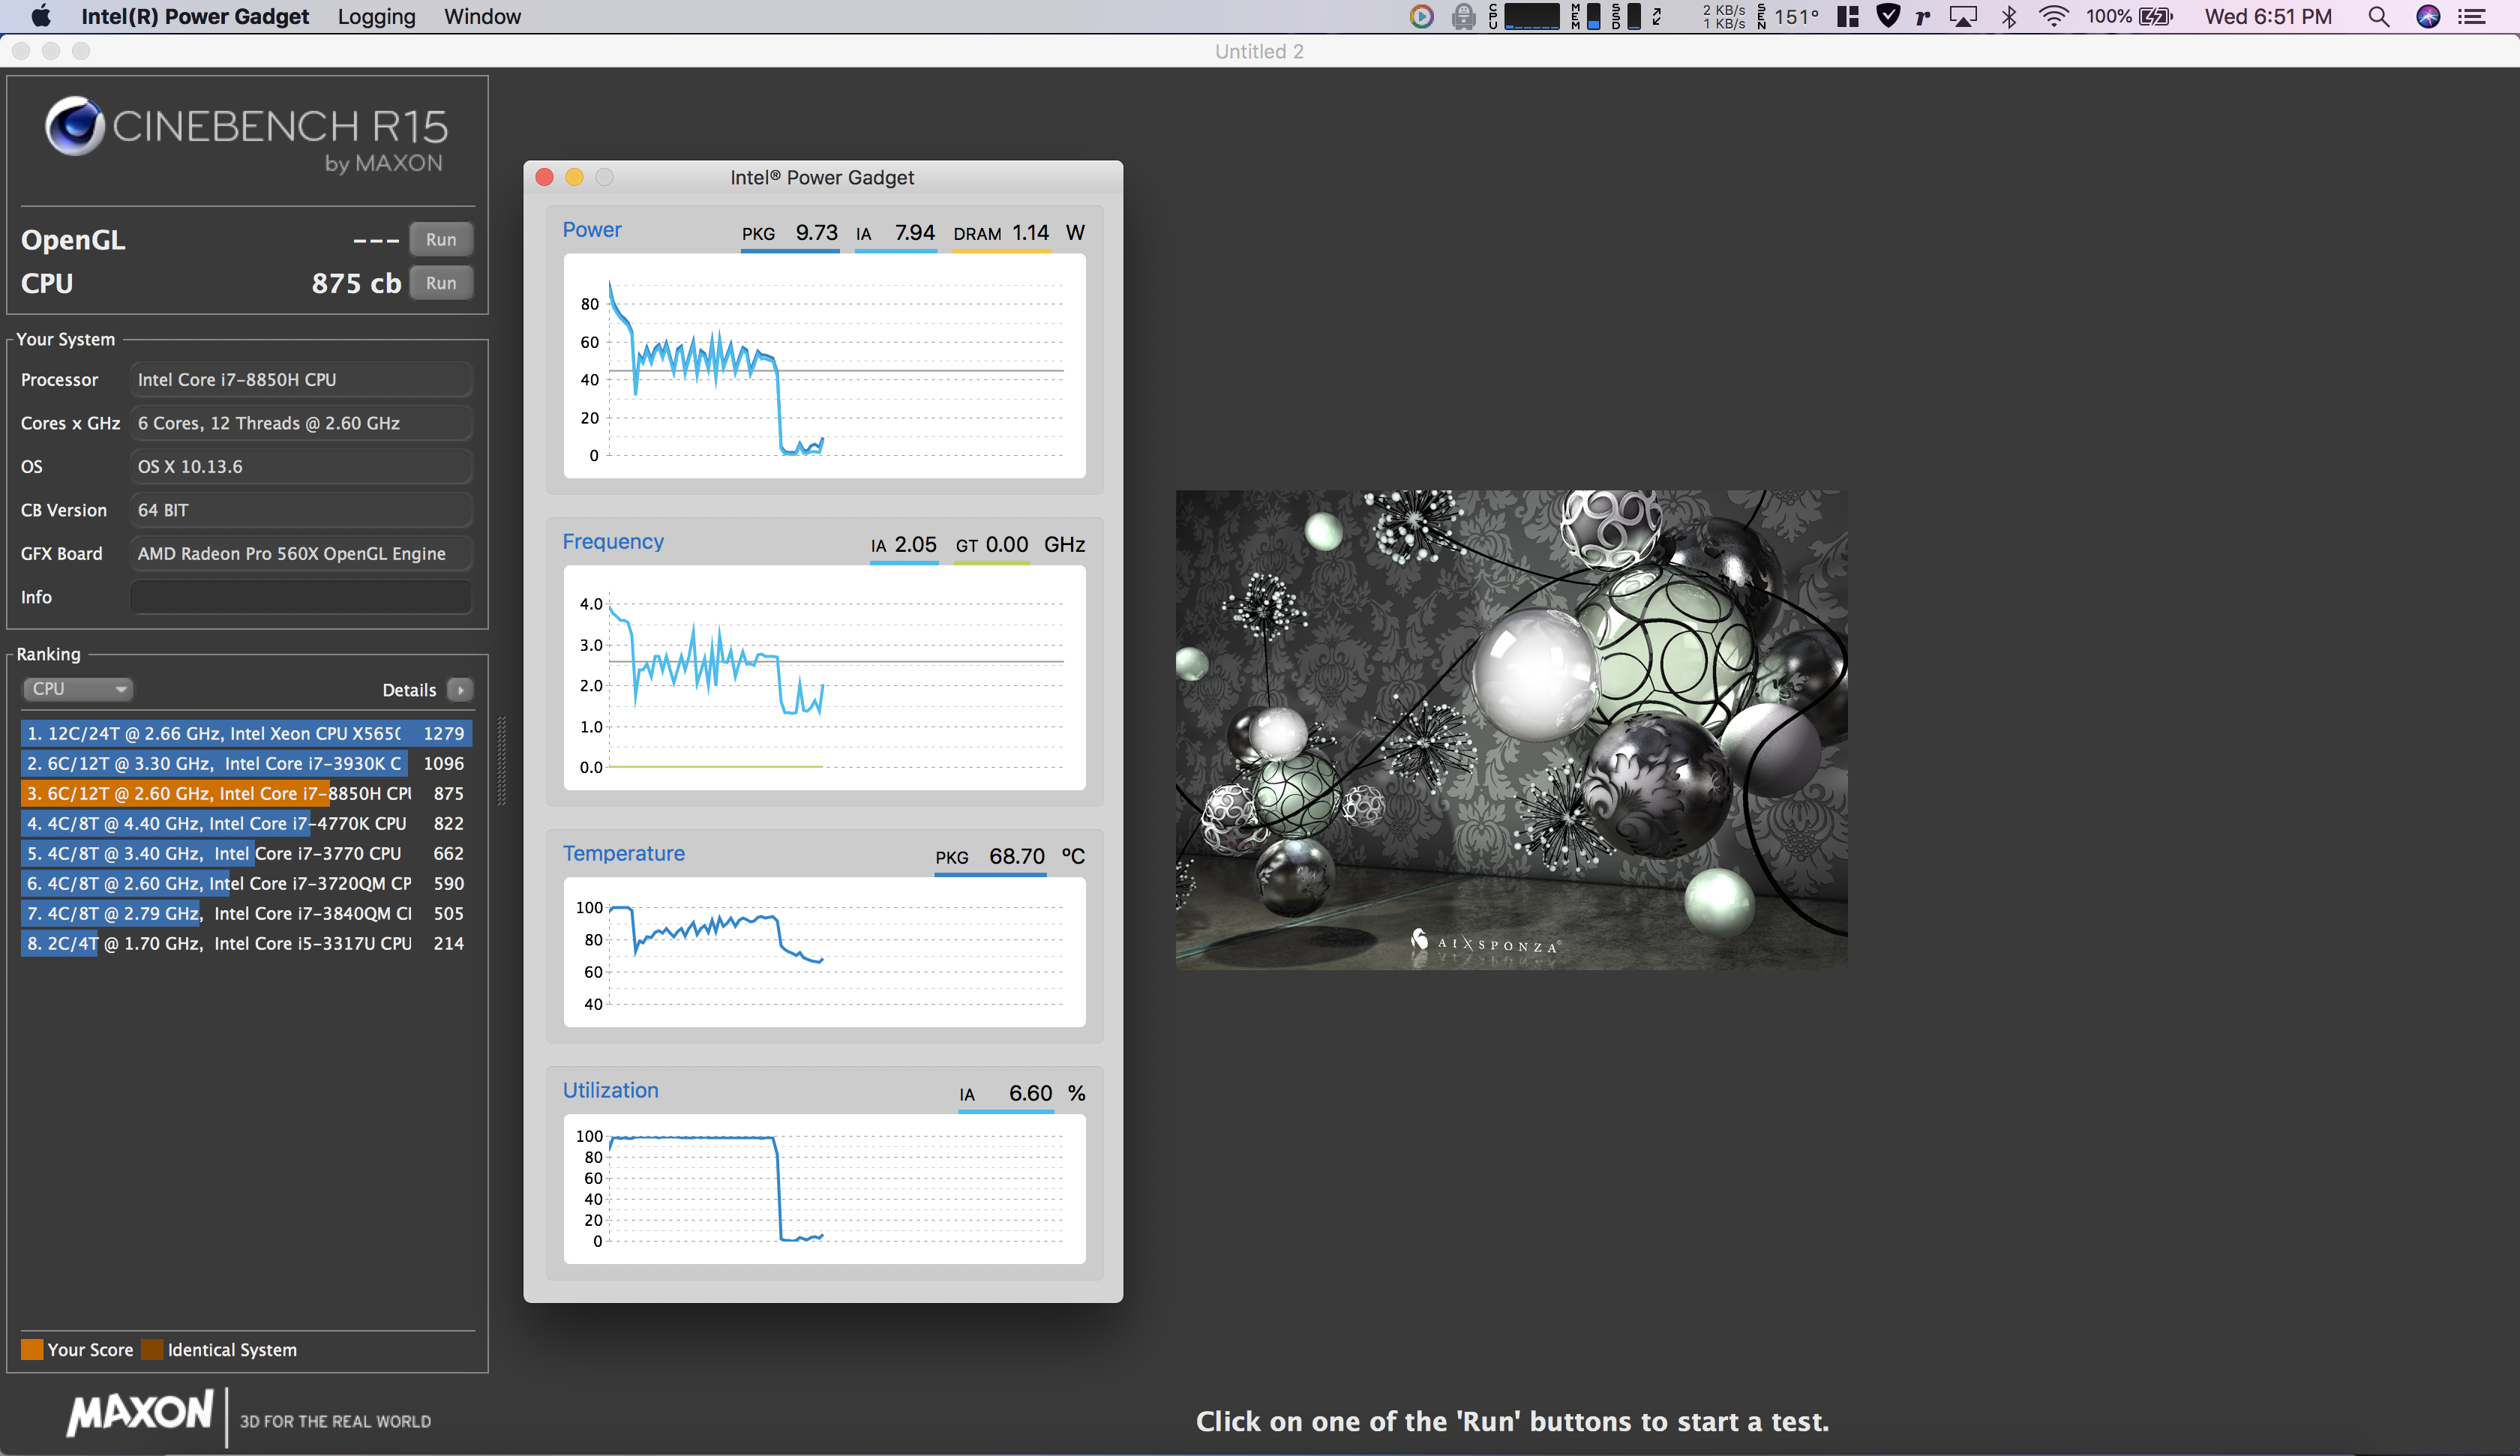The height and width of the screenshot is (1456, 2520).
Task: Run the CPU benchmark
Action: (x=441, y=283)
